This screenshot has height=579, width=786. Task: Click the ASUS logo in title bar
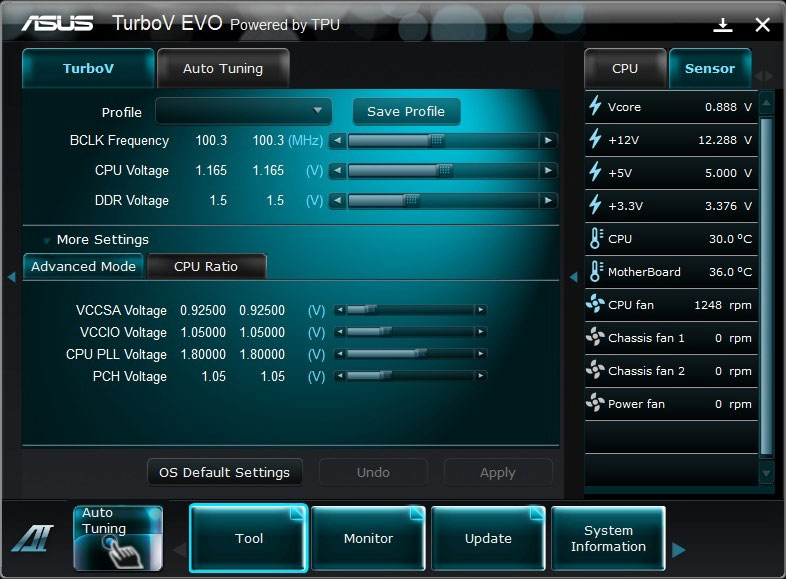[57, 24]
